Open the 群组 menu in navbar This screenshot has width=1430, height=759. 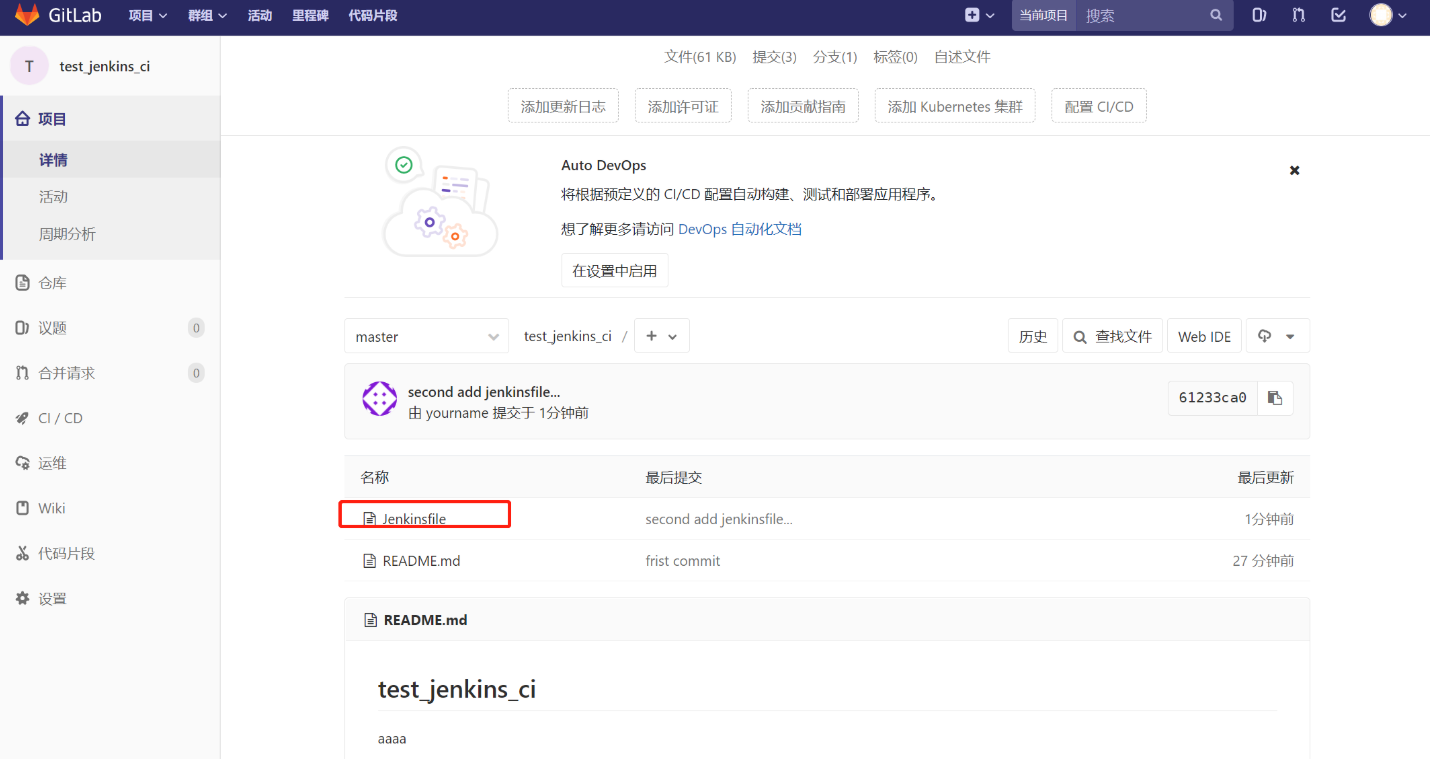[x=208, y=15]
